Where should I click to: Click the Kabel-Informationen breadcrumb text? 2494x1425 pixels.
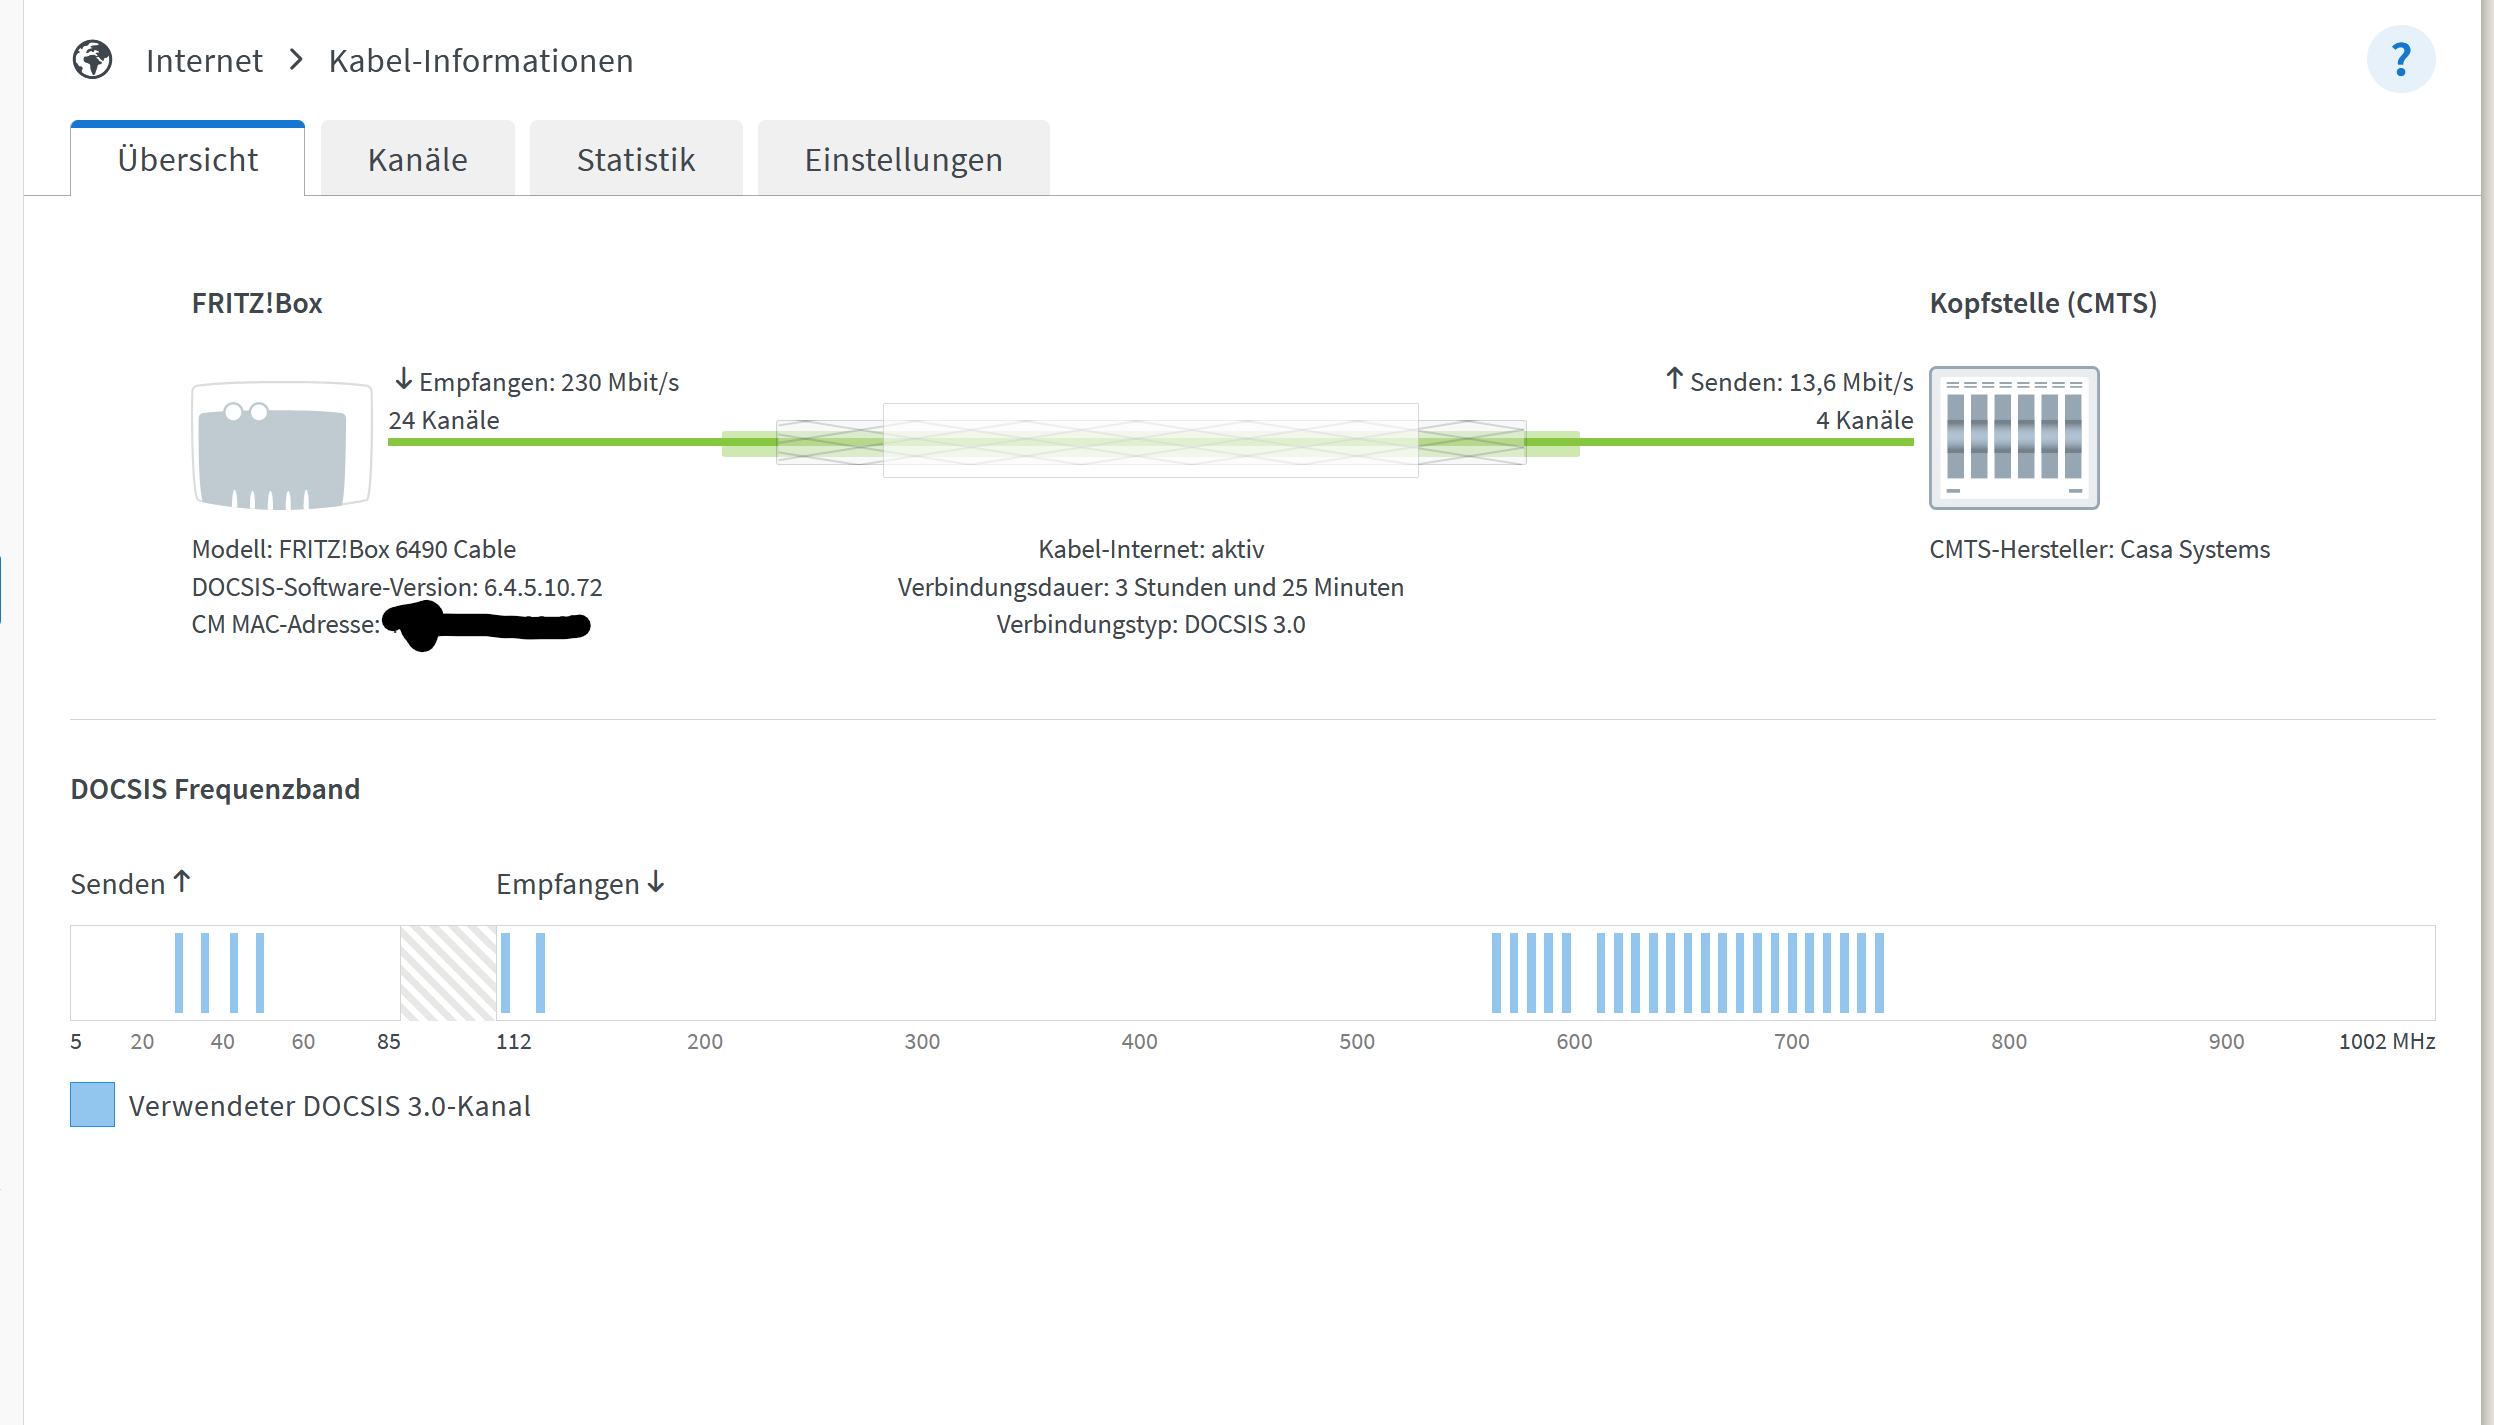tap(481, 61)
